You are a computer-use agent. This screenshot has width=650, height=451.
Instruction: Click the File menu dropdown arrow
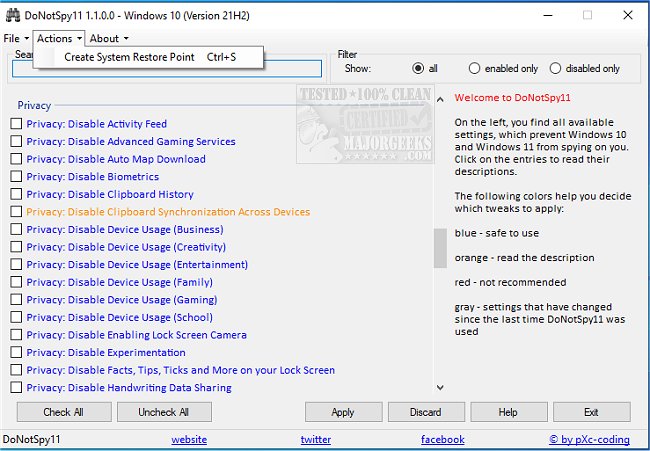[x=27, y=39]
